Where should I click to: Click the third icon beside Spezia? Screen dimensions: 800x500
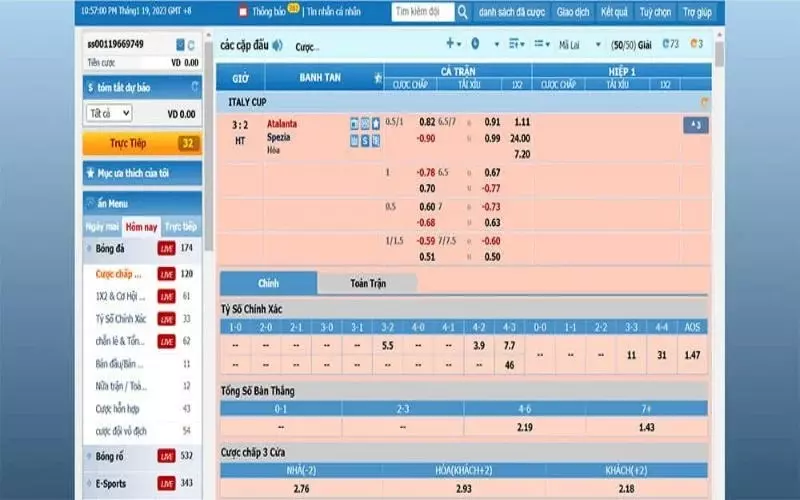pos(376,141)
